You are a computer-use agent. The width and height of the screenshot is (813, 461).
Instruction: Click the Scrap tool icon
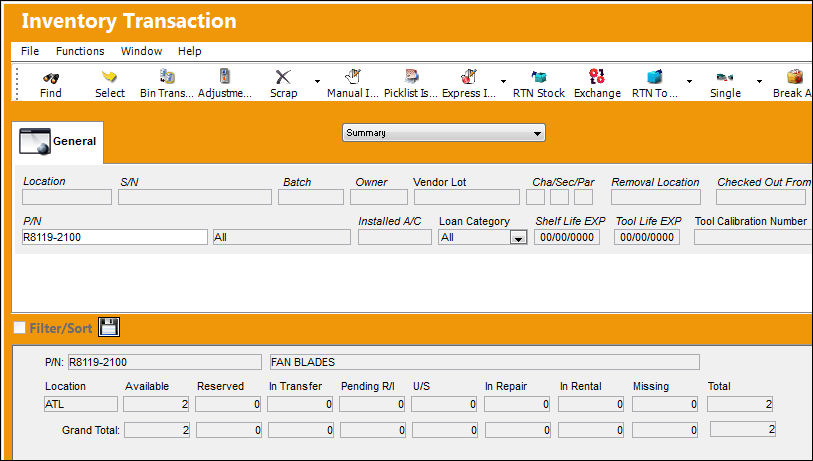[x=283, y=77]
